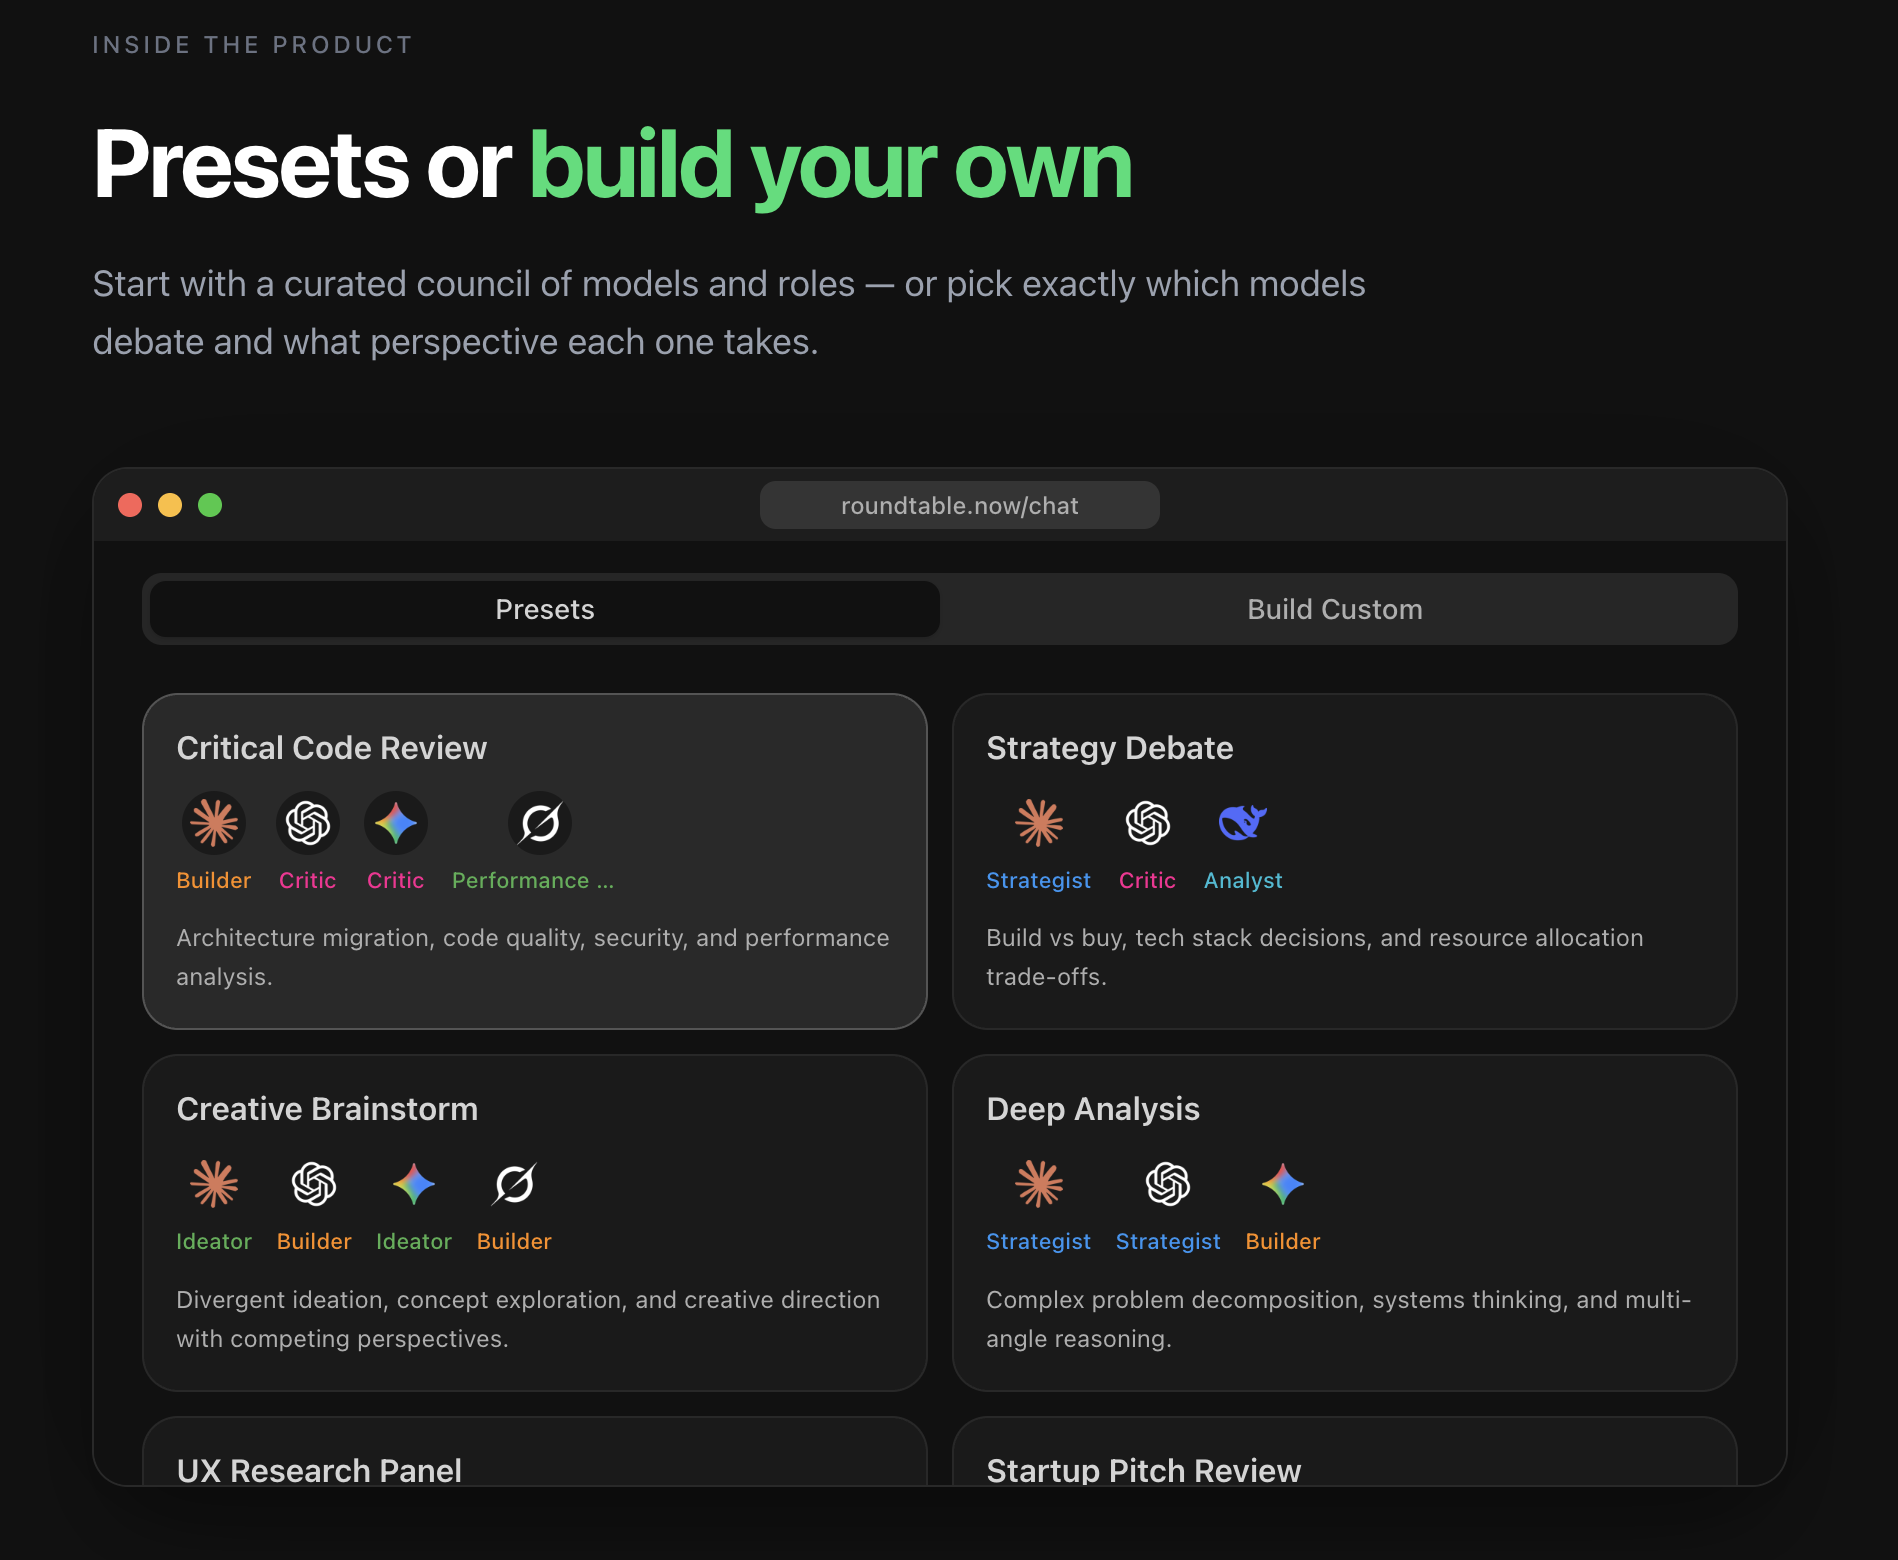Click the Analyst label in Strategy Debate
This screenshot has height=1560, width=1898.
(1243, 880)
